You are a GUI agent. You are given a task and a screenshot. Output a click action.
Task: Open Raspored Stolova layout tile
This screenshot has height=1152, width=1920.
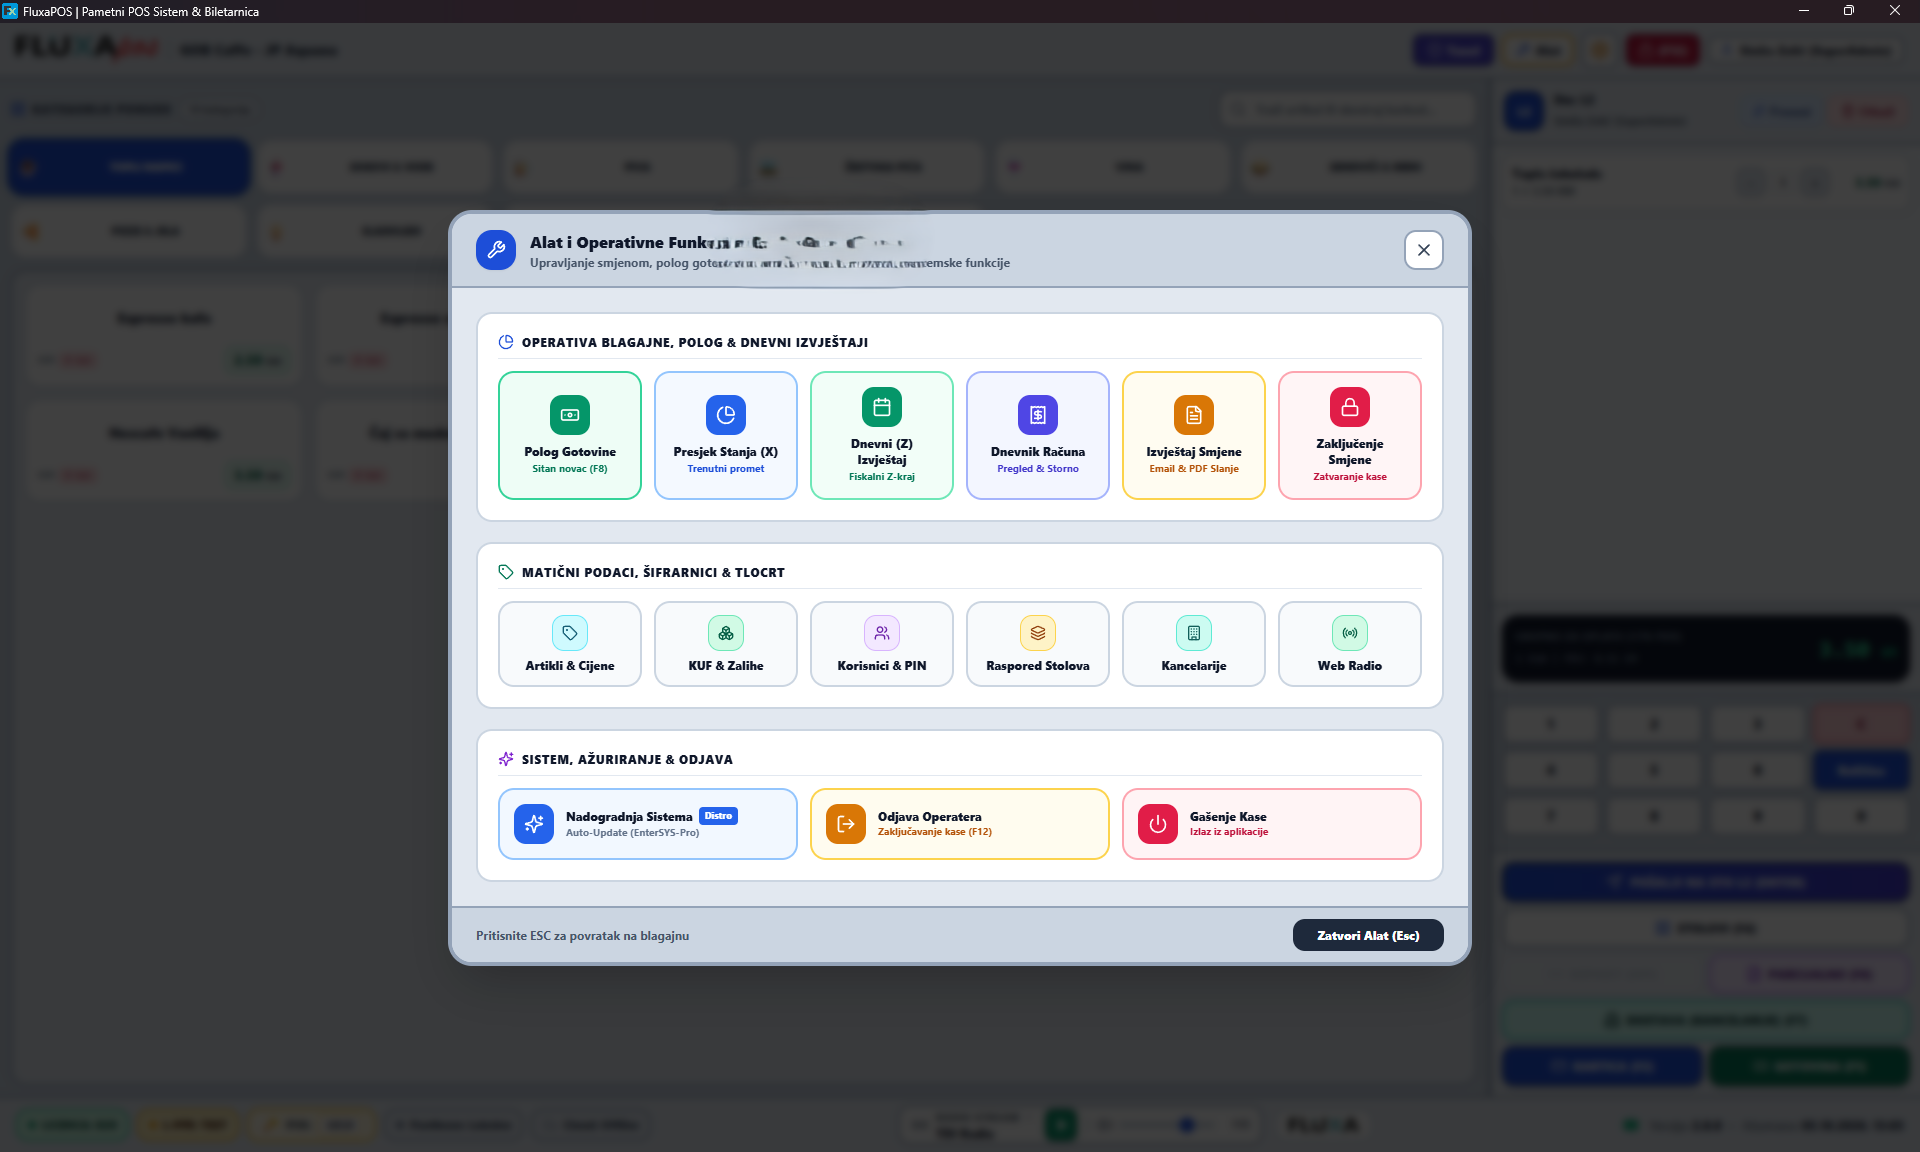(1037, 643)
